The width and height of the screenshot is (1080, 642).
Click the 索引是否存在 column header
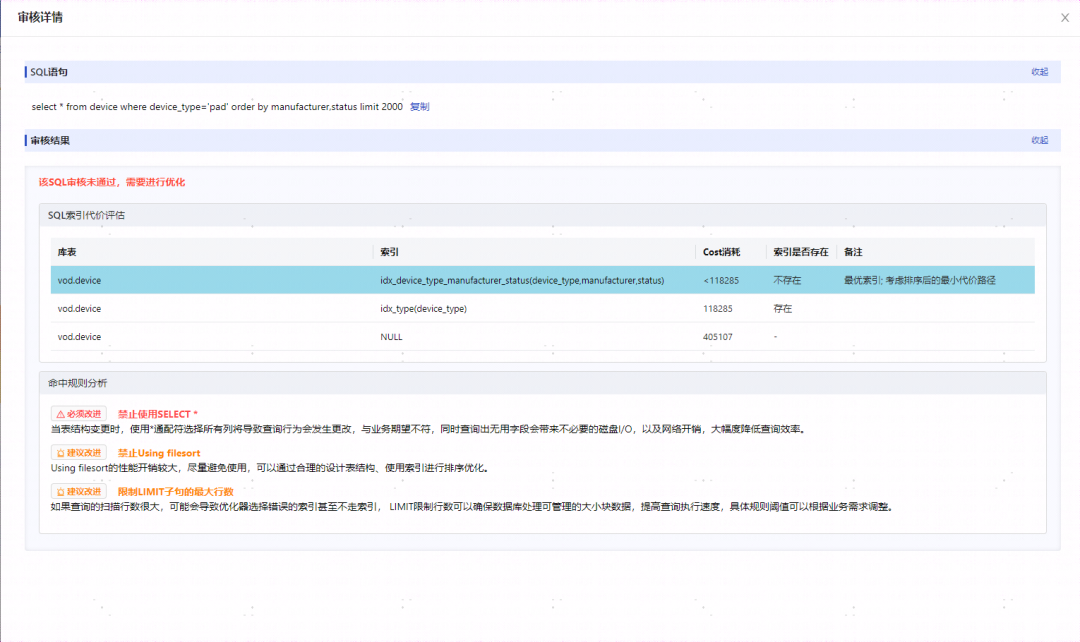point(800,252)
